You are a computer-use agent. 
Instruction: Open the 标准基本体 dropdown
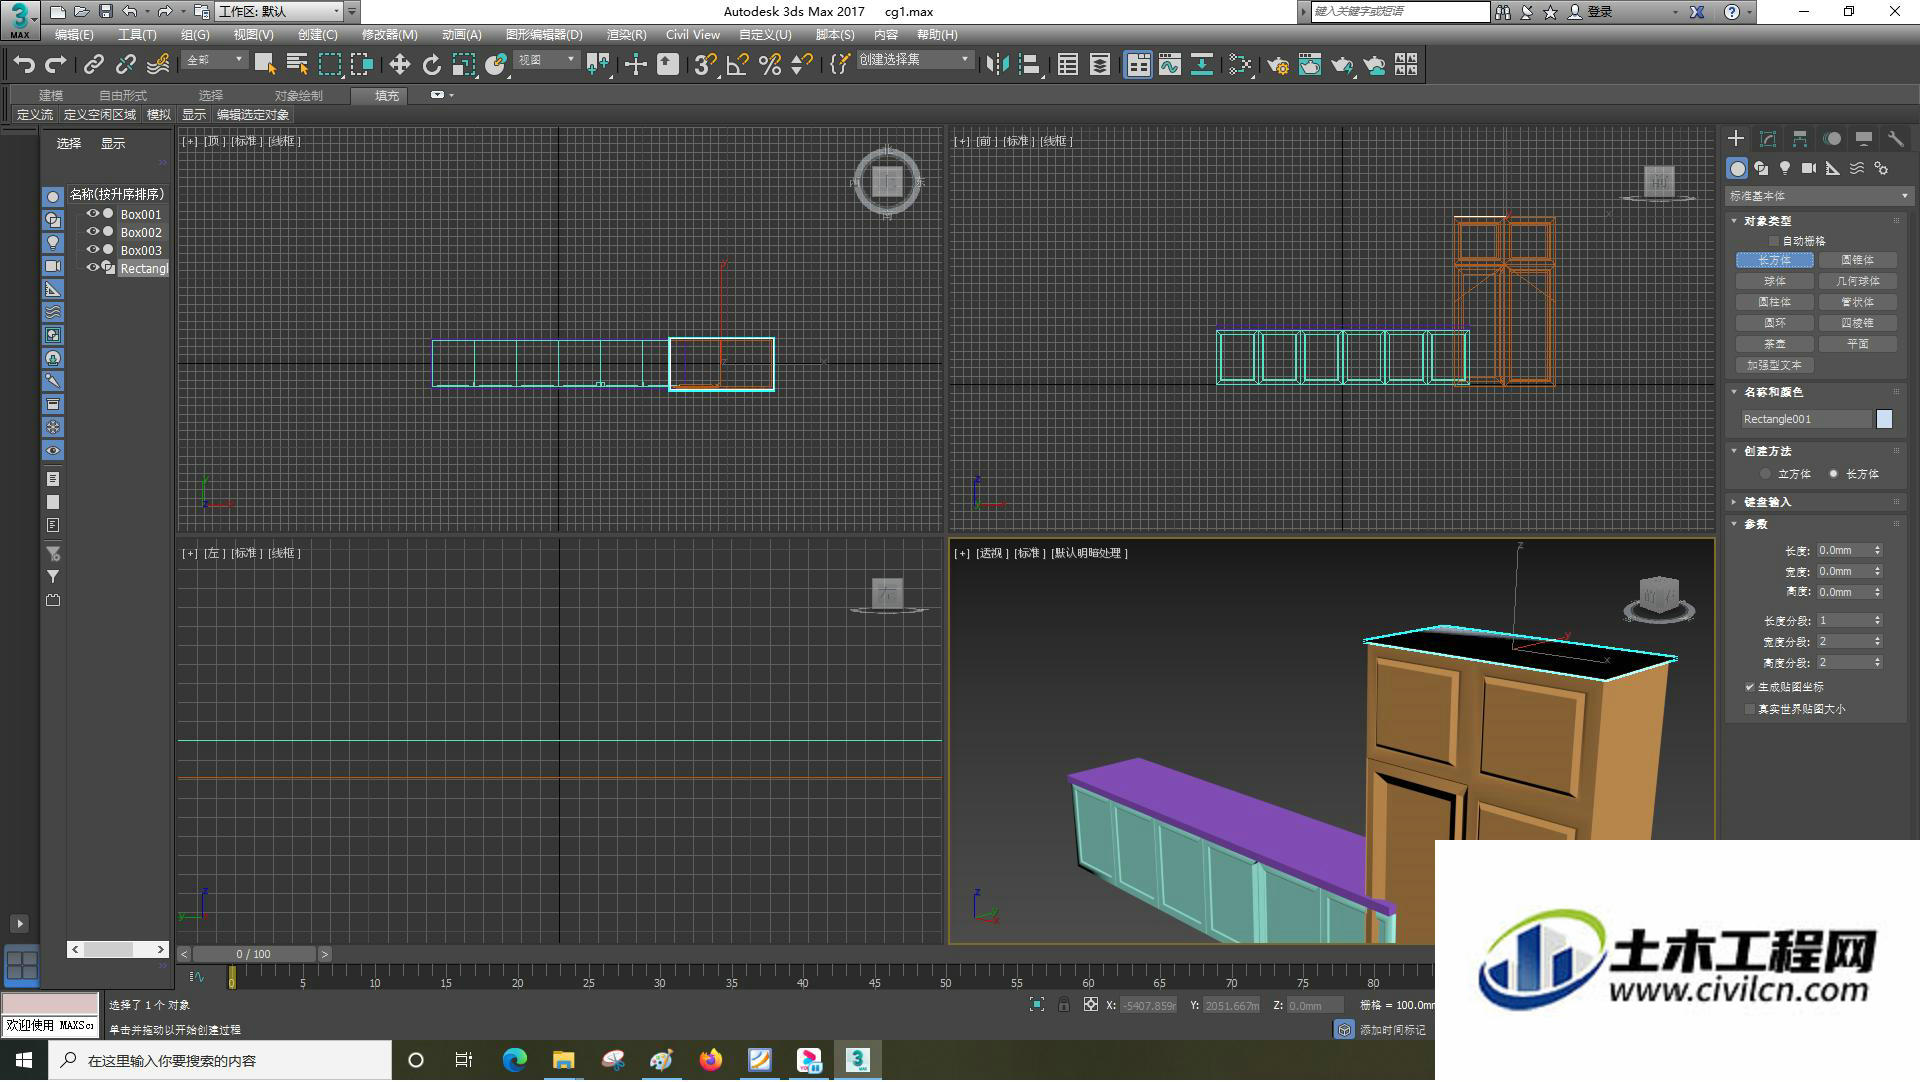[x=1818, y=196]
